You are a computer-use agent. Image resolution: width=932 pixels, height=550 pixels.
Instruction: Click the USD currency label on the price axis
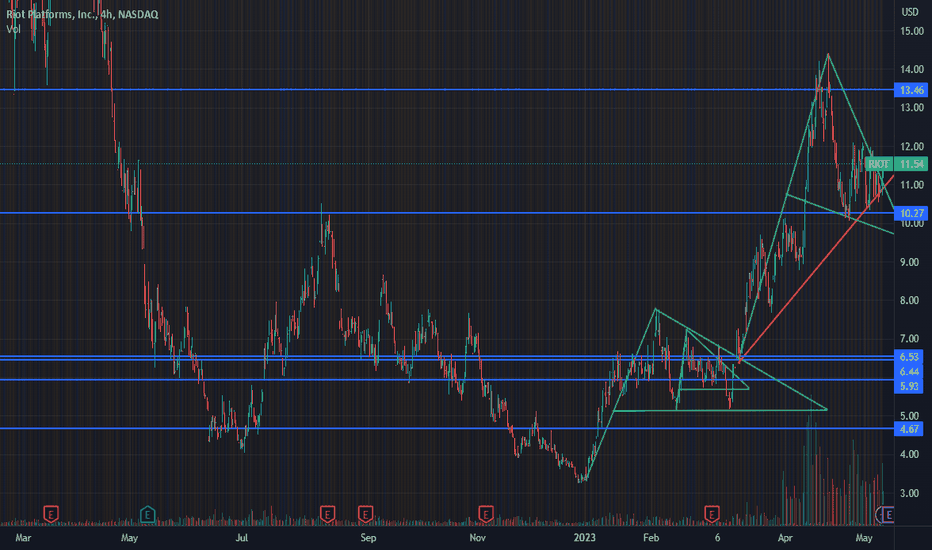point(909,12)
